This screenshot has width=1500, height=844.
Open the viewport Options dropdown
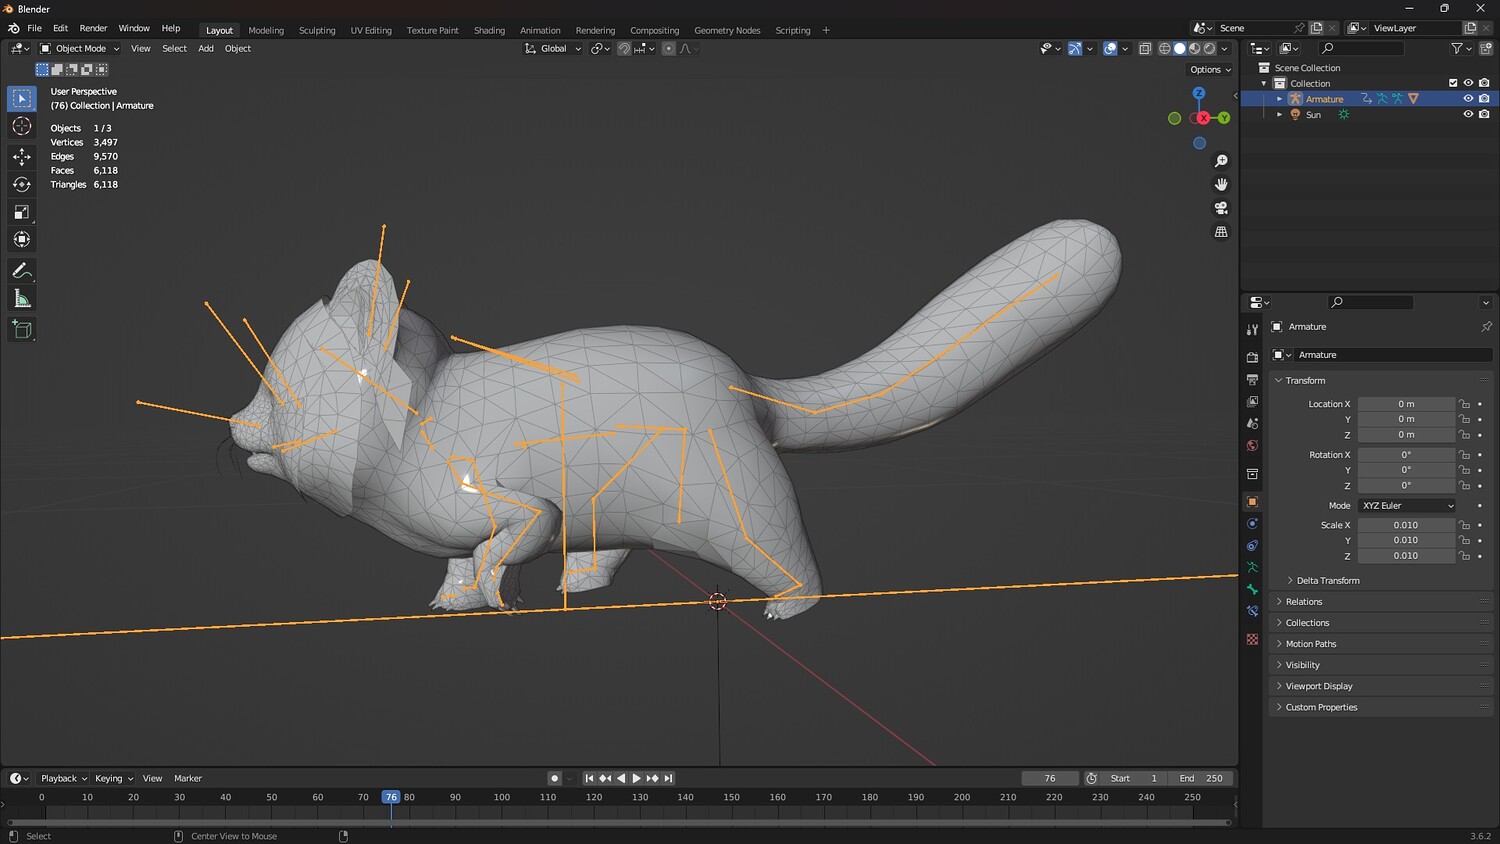point(1210,70)
